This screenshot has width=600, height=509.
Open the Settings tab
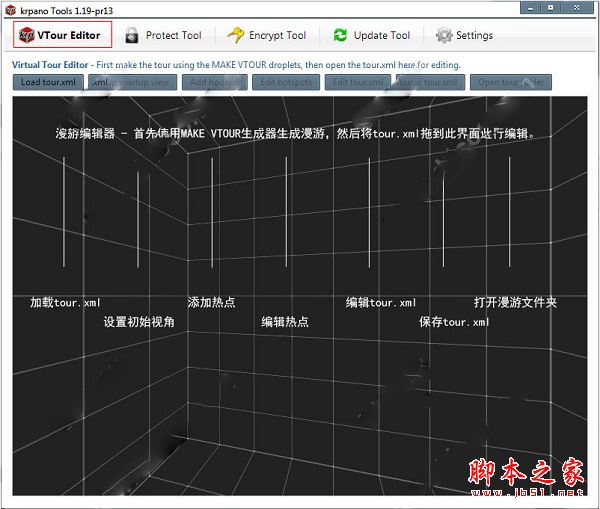point(465,35)
